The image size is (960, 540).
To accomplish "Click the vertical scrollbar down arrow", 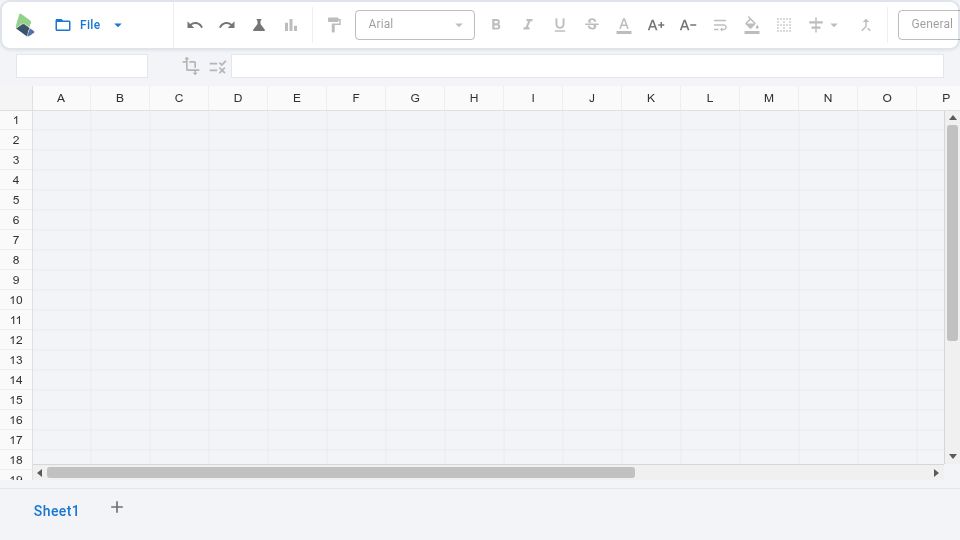I will click(x=953, y=456).
